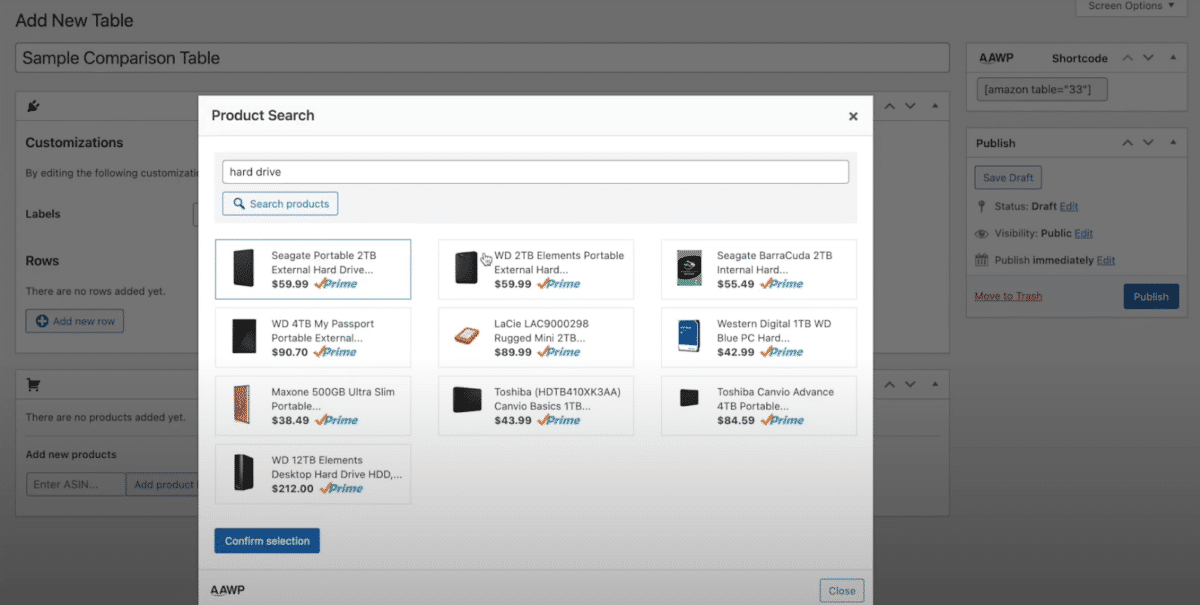Click Prime badge on $212.00 WD 12TB

point(340,489)
